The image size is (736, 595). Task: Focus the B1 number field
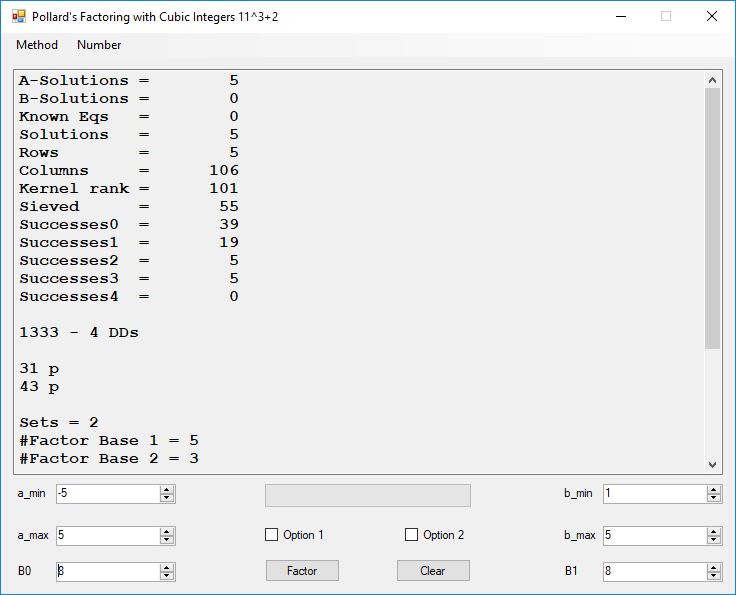coord(653,571)
